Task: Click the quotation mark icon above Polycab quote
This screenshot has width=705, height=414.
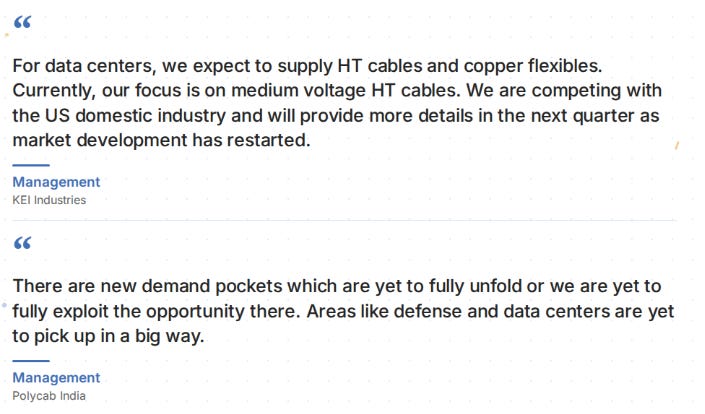Action: click(x=22, y=243)
